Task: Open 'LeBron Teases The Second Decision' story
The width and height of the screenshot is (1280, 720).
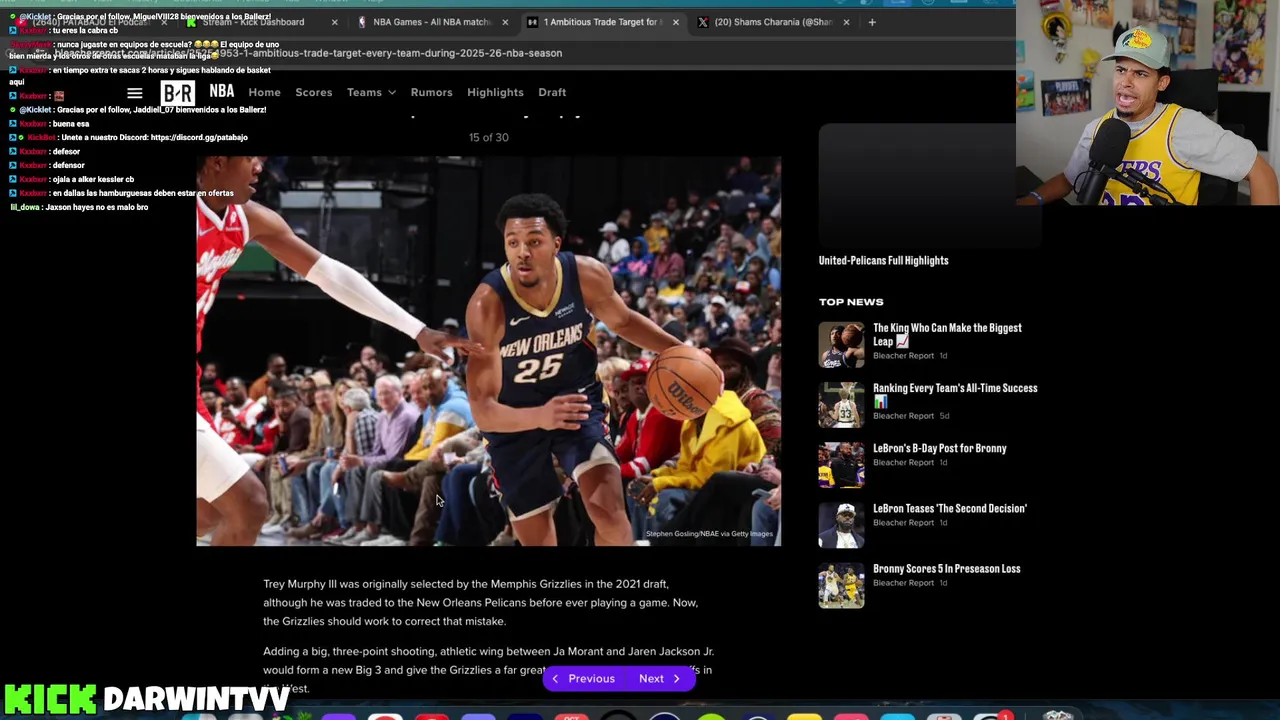Action: tap(949, 508)
